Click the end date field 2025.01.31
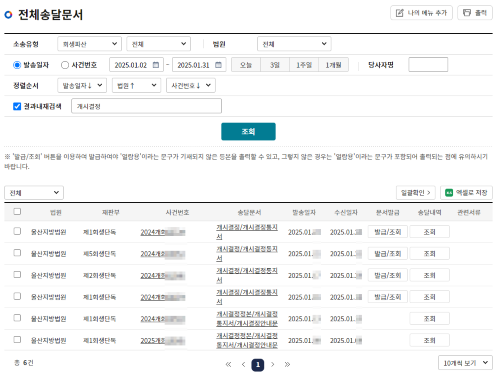The image size is (500, 376). (199, 65)
